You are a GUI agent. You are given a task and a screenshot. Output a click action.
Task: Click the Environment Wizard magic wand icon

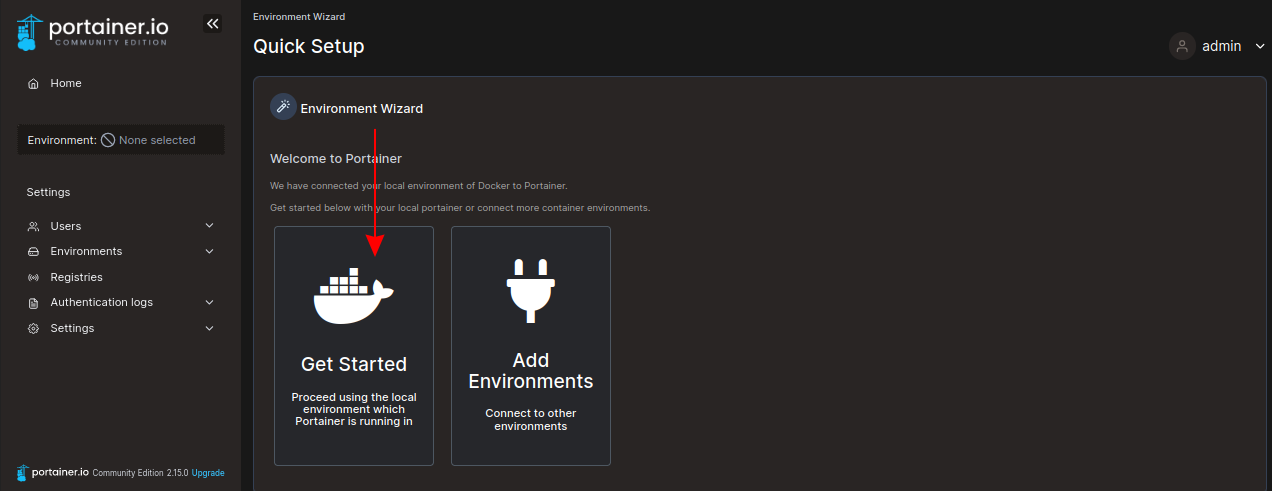click(283, 108)
